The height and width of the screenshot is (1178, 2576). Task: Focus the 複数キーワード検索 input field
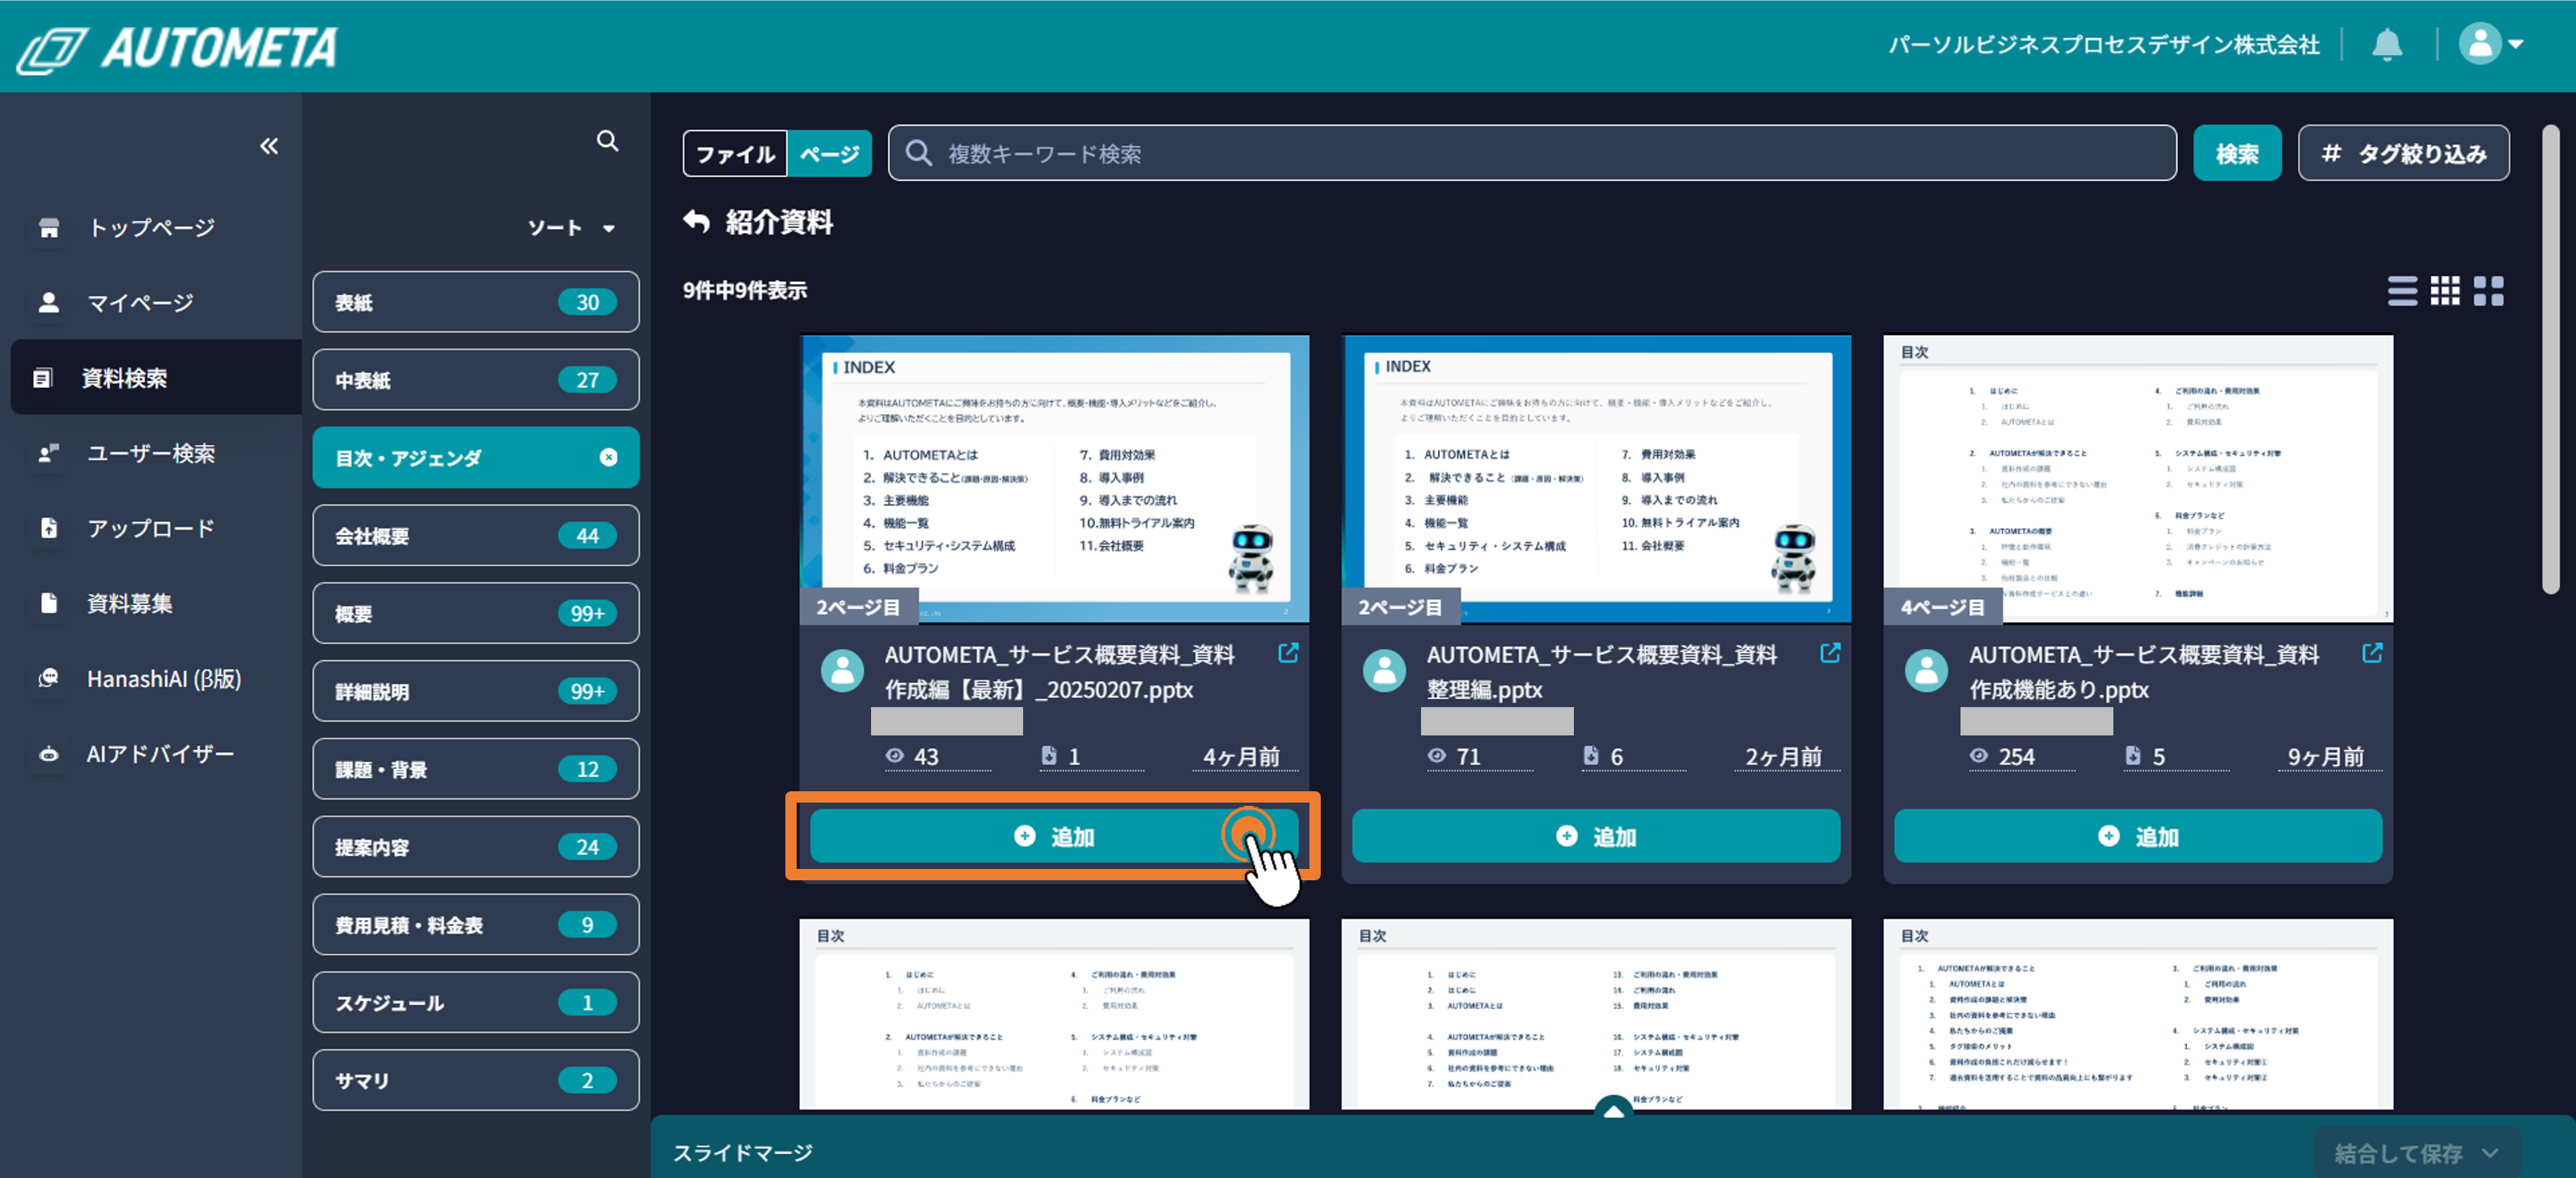[x=1532, y=153]
